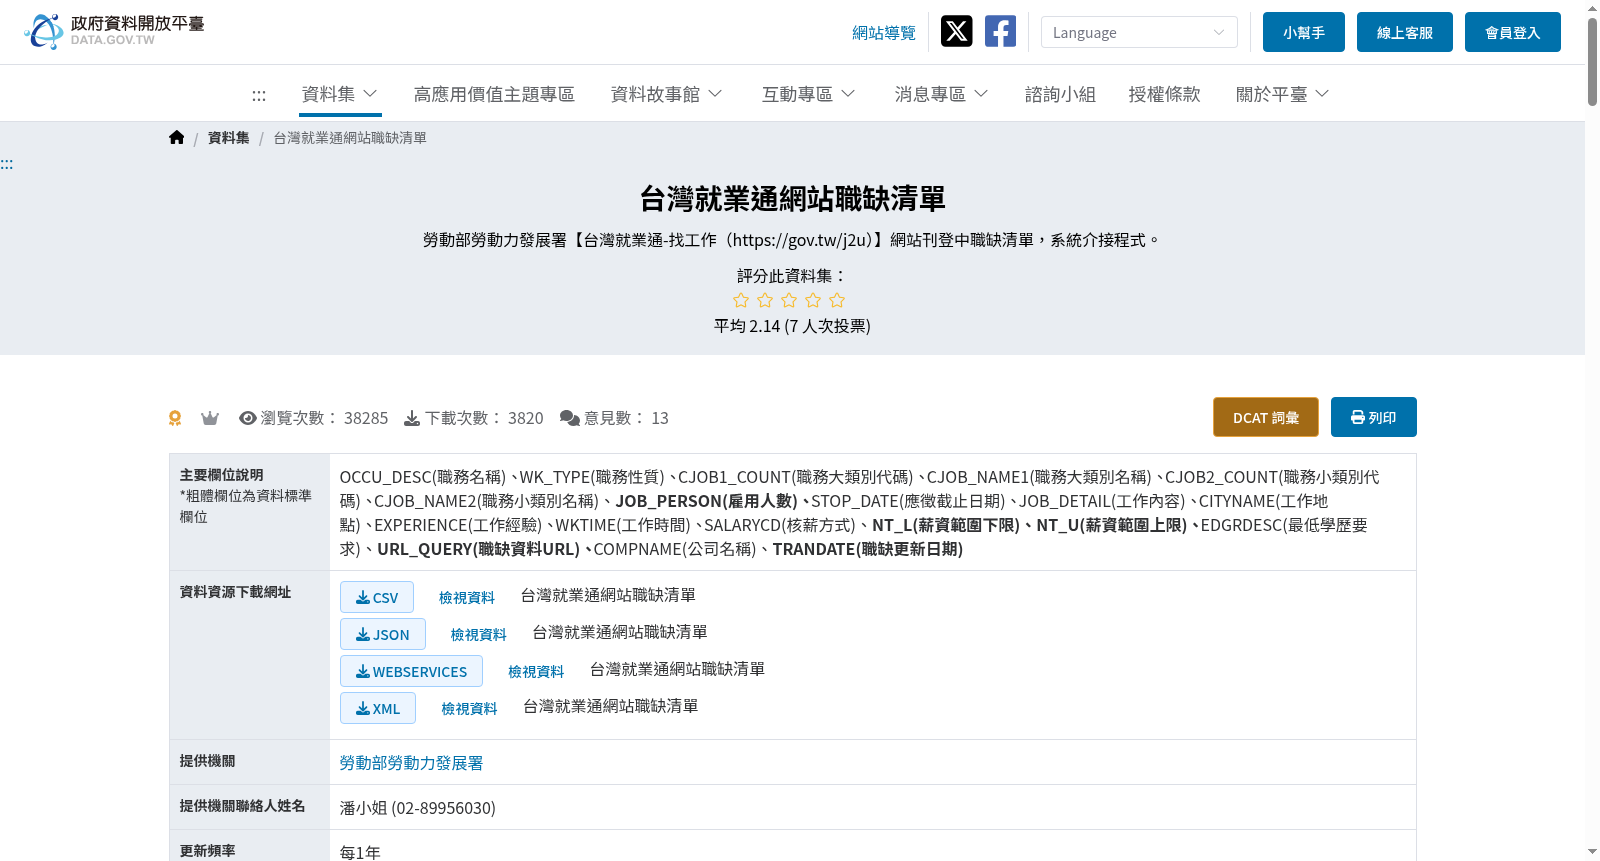Click the download icon for 下載次數

click(x=412, y=418)
